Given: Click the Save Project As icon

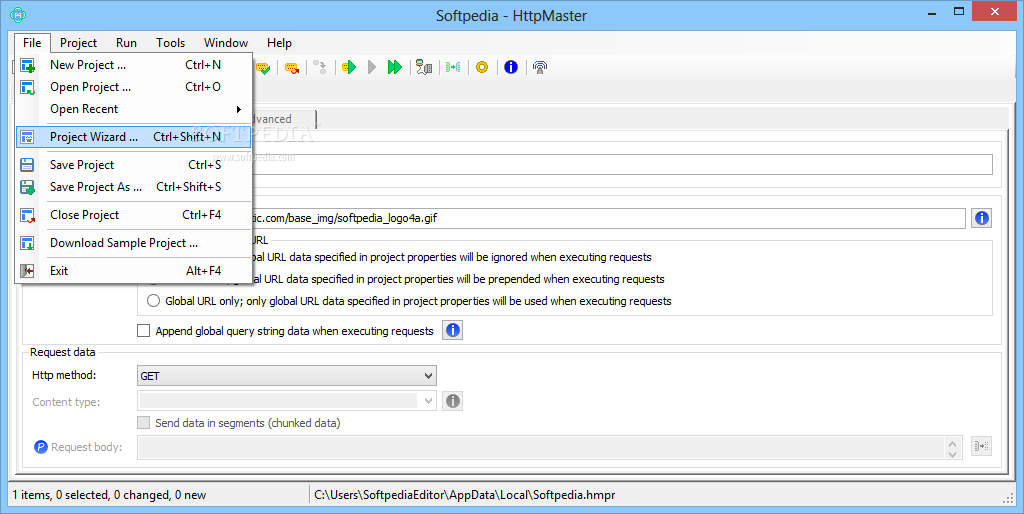Looking at the screenshot, I should [x=27, y=187].
